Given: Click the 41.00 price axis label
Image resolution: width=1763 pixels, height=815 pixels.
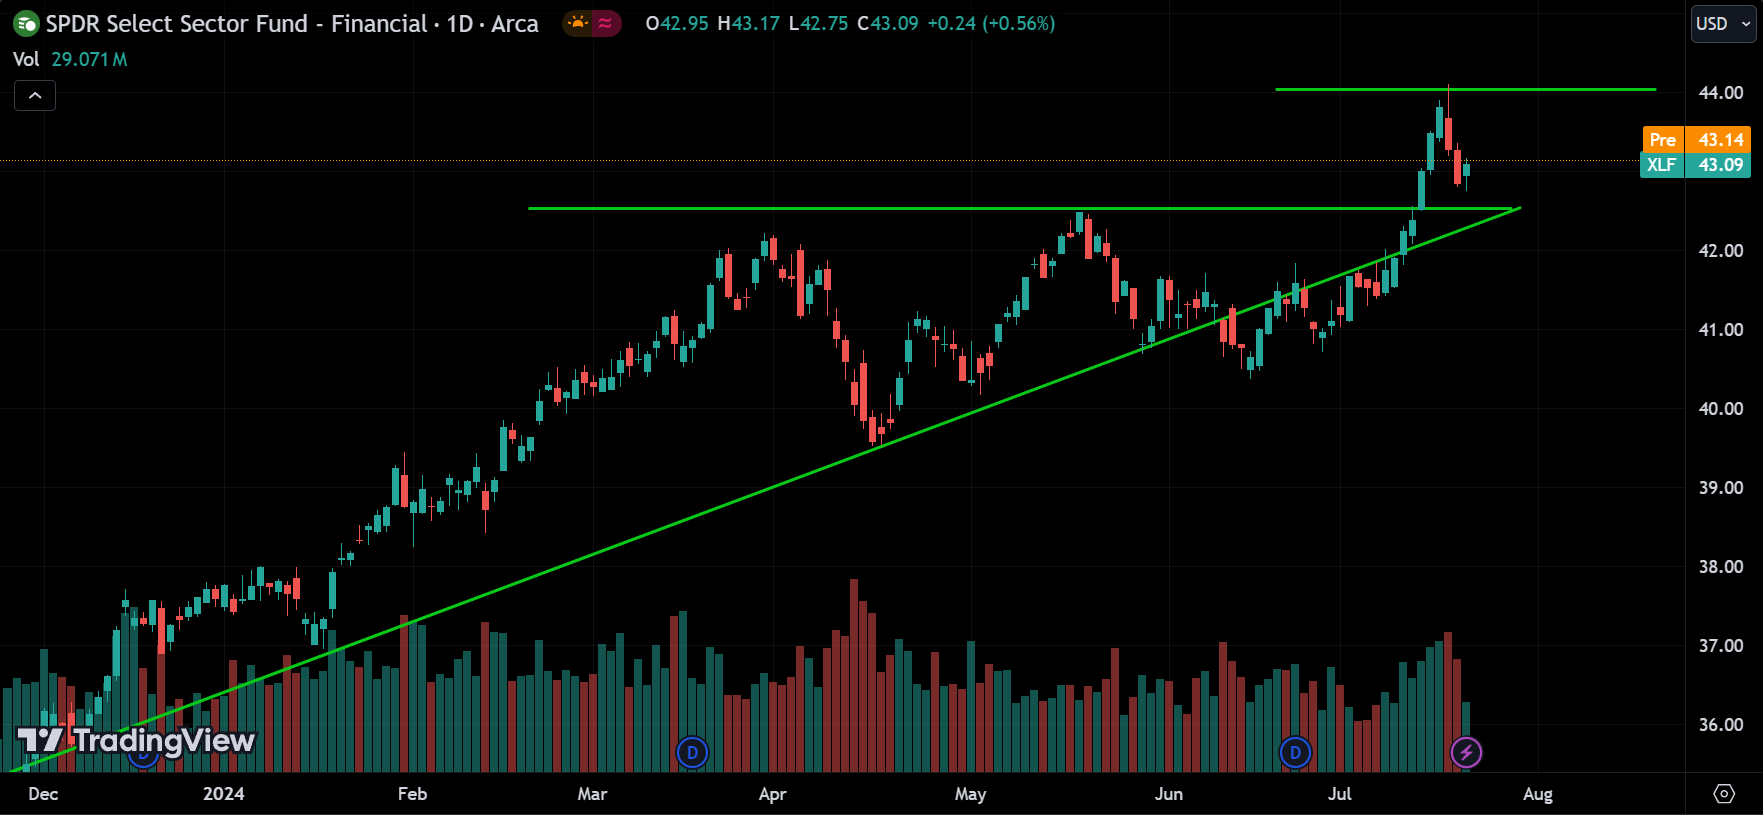Looking at the screenshot, I should pos(1721,329).
